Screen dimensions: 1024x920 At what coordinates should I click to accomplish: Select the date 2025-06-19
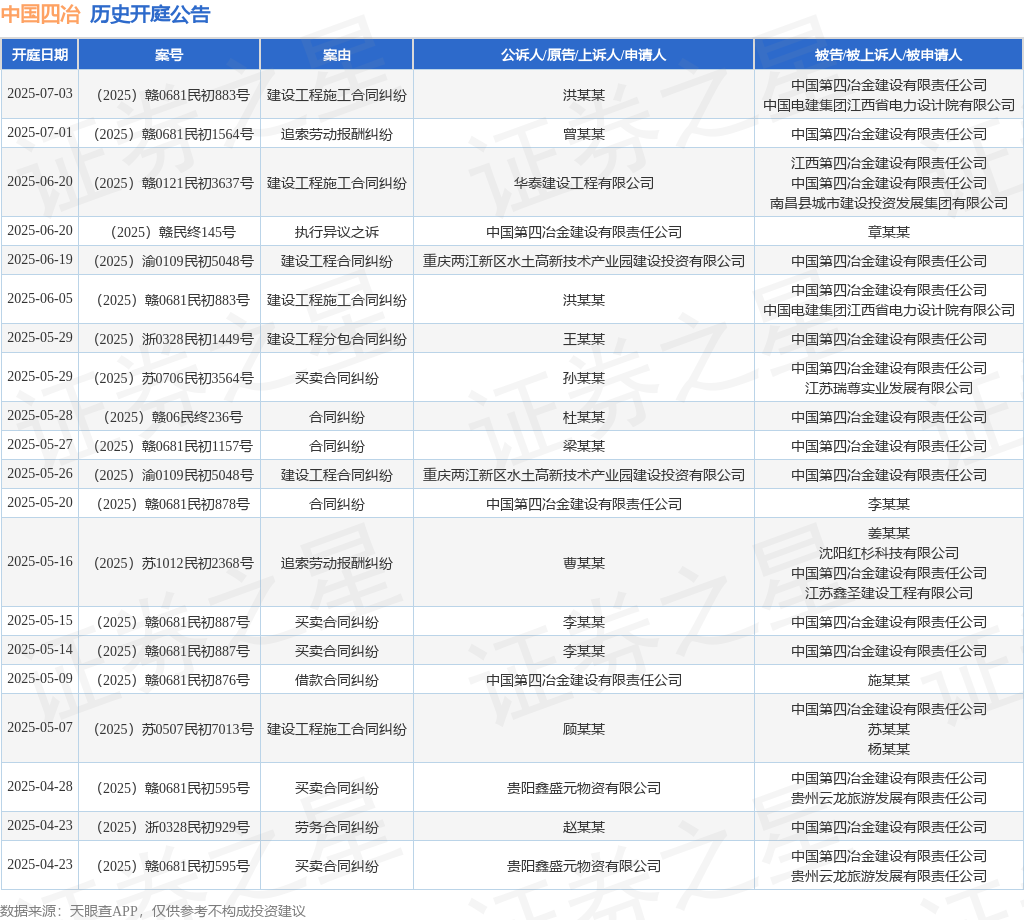click(40, 259)
